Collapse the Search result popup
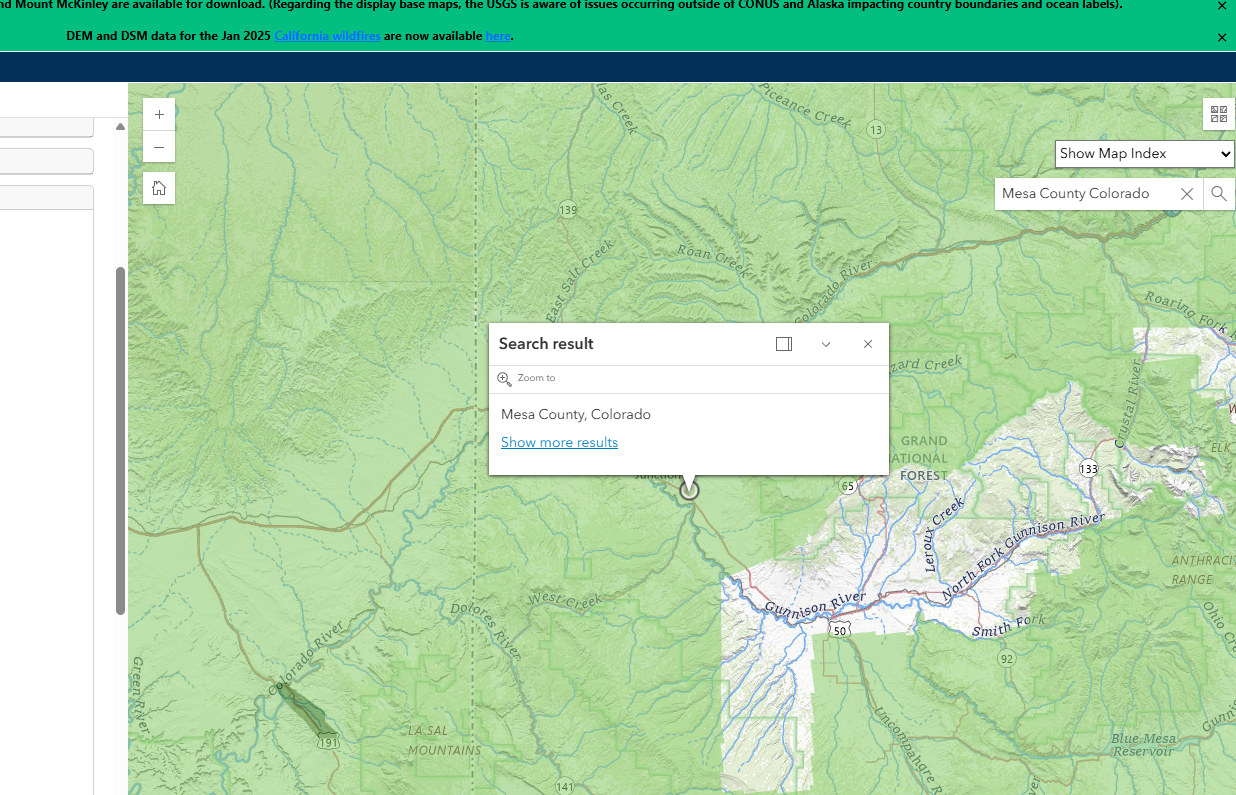 click(x=826, y=344)
